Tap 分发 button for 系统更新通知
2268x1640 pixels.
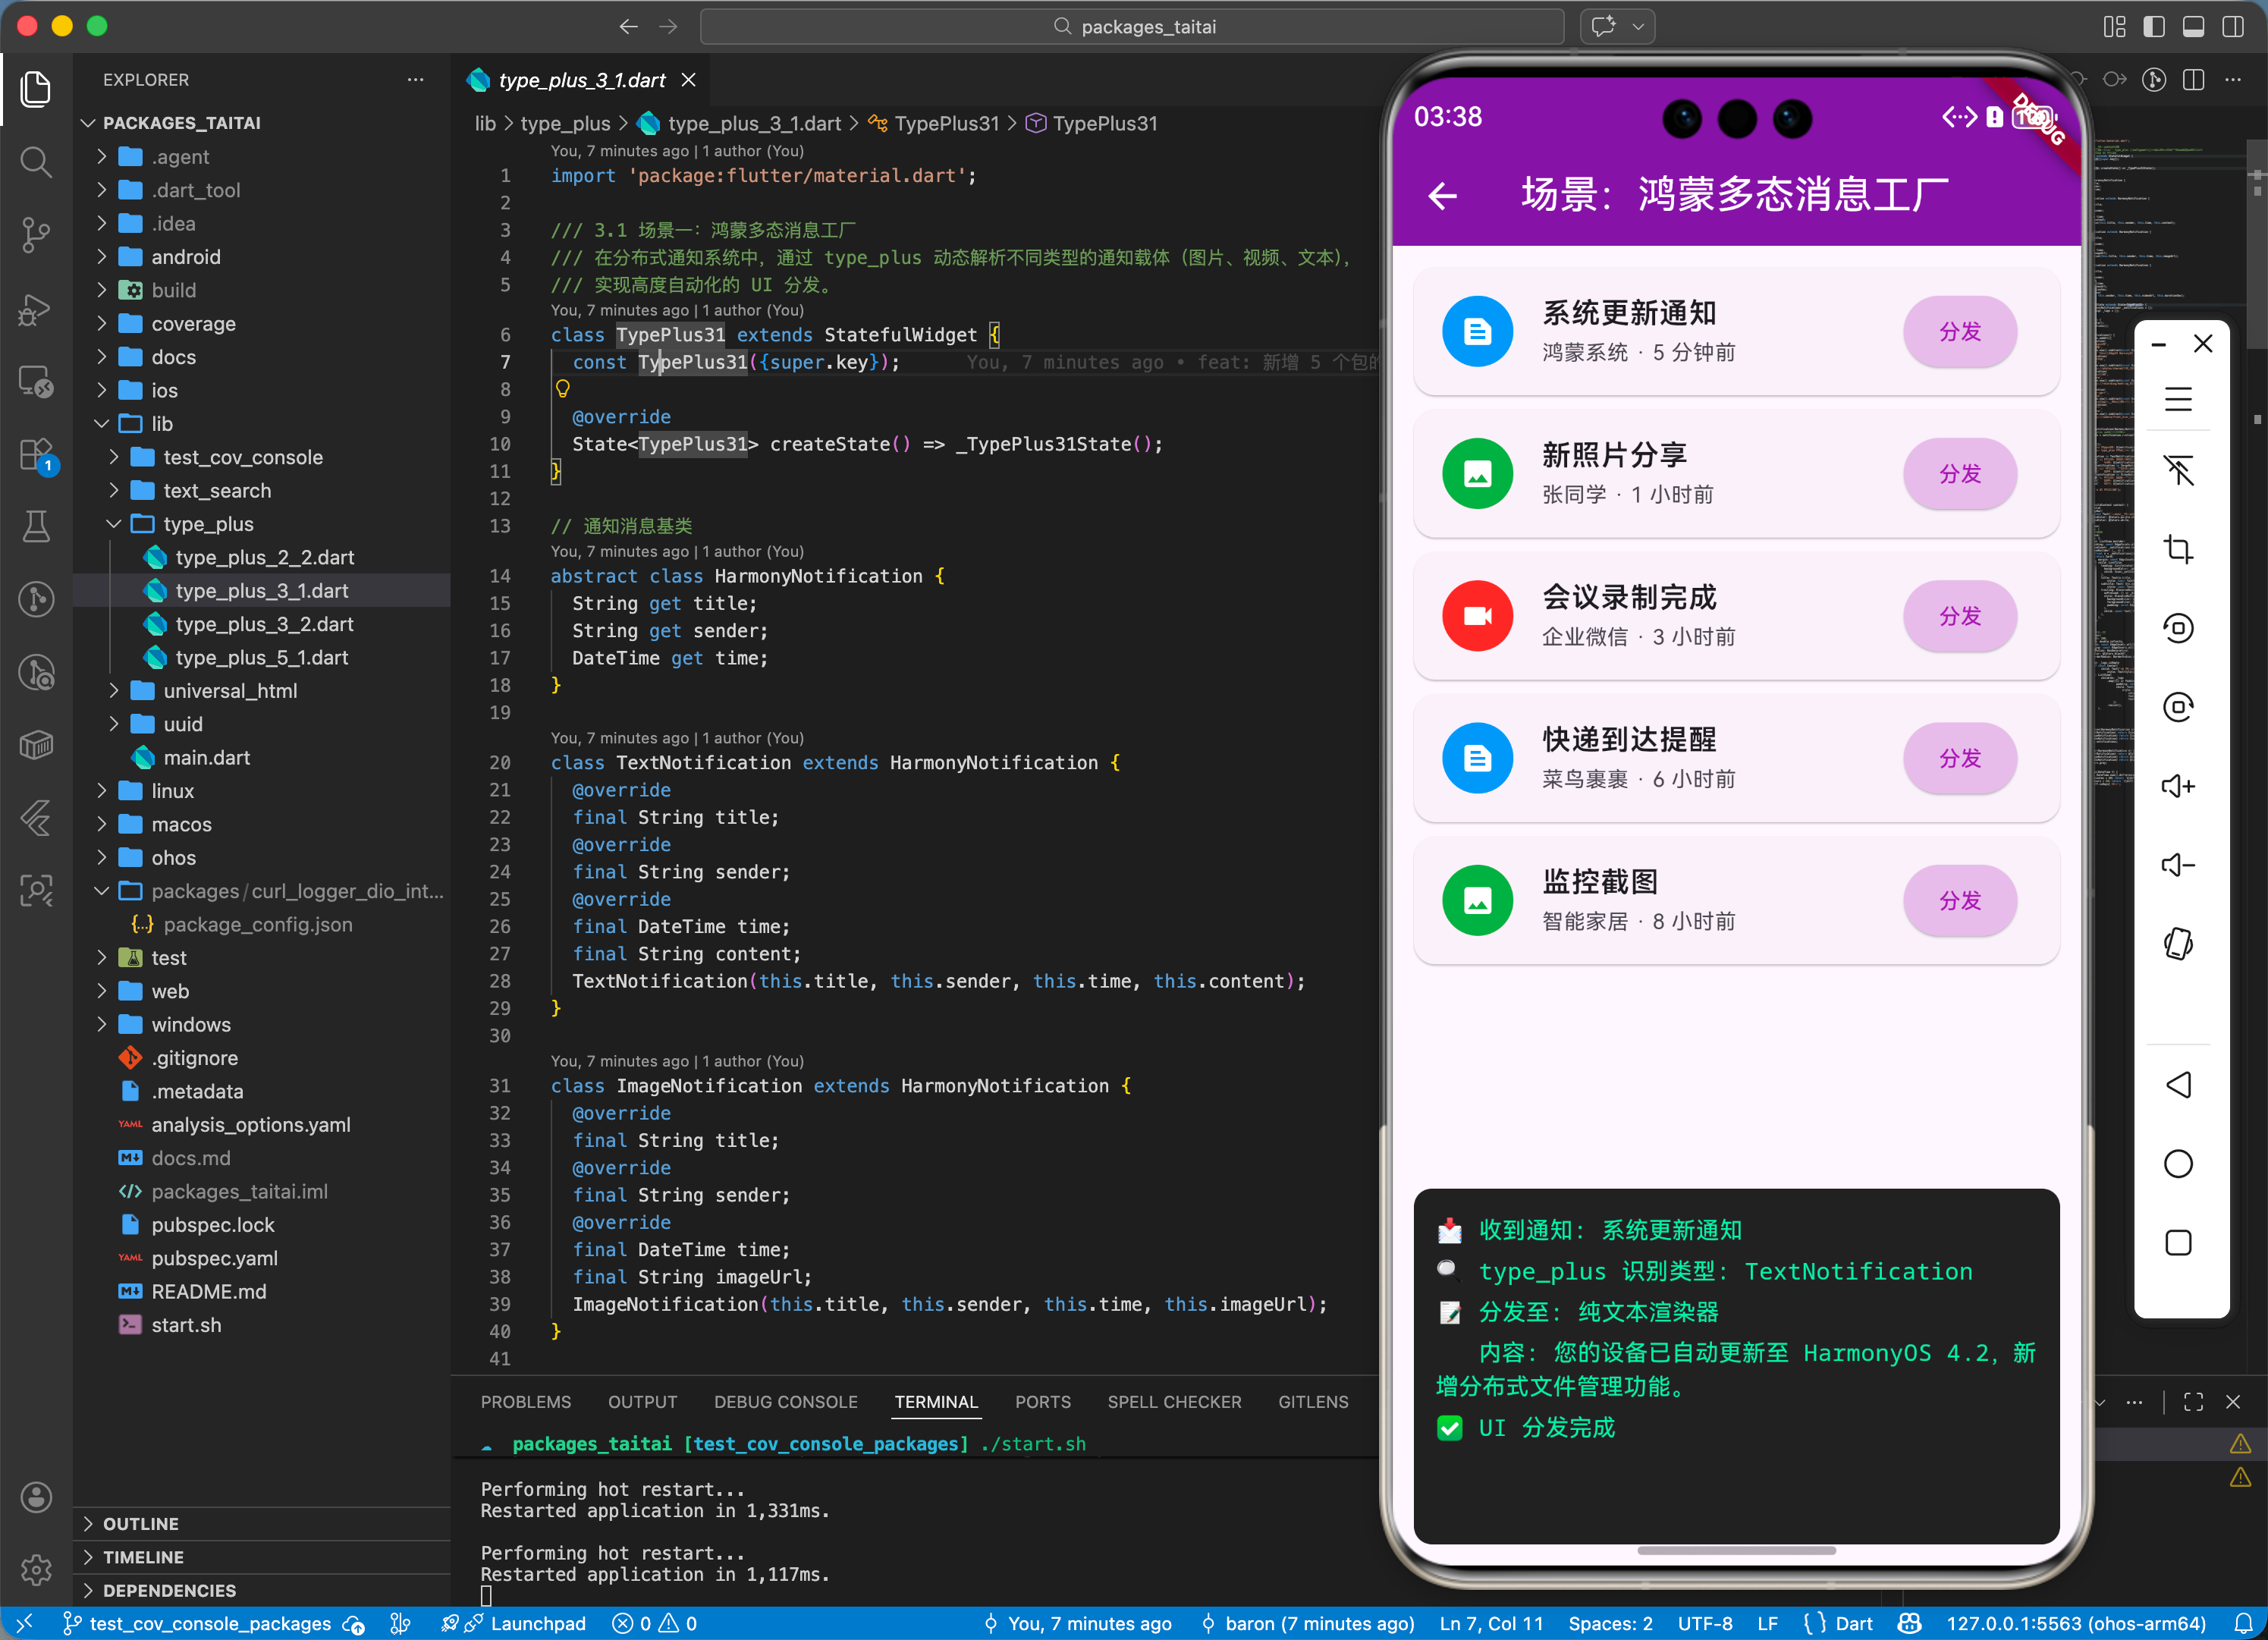[x=1959, y=332]
